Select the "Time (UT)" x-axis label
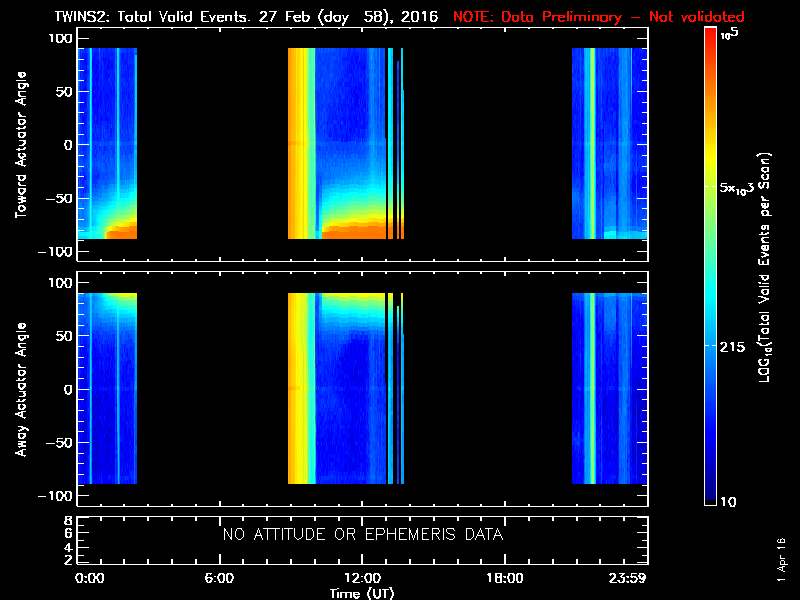The image size is (800, 600). (x=362, y=592)
